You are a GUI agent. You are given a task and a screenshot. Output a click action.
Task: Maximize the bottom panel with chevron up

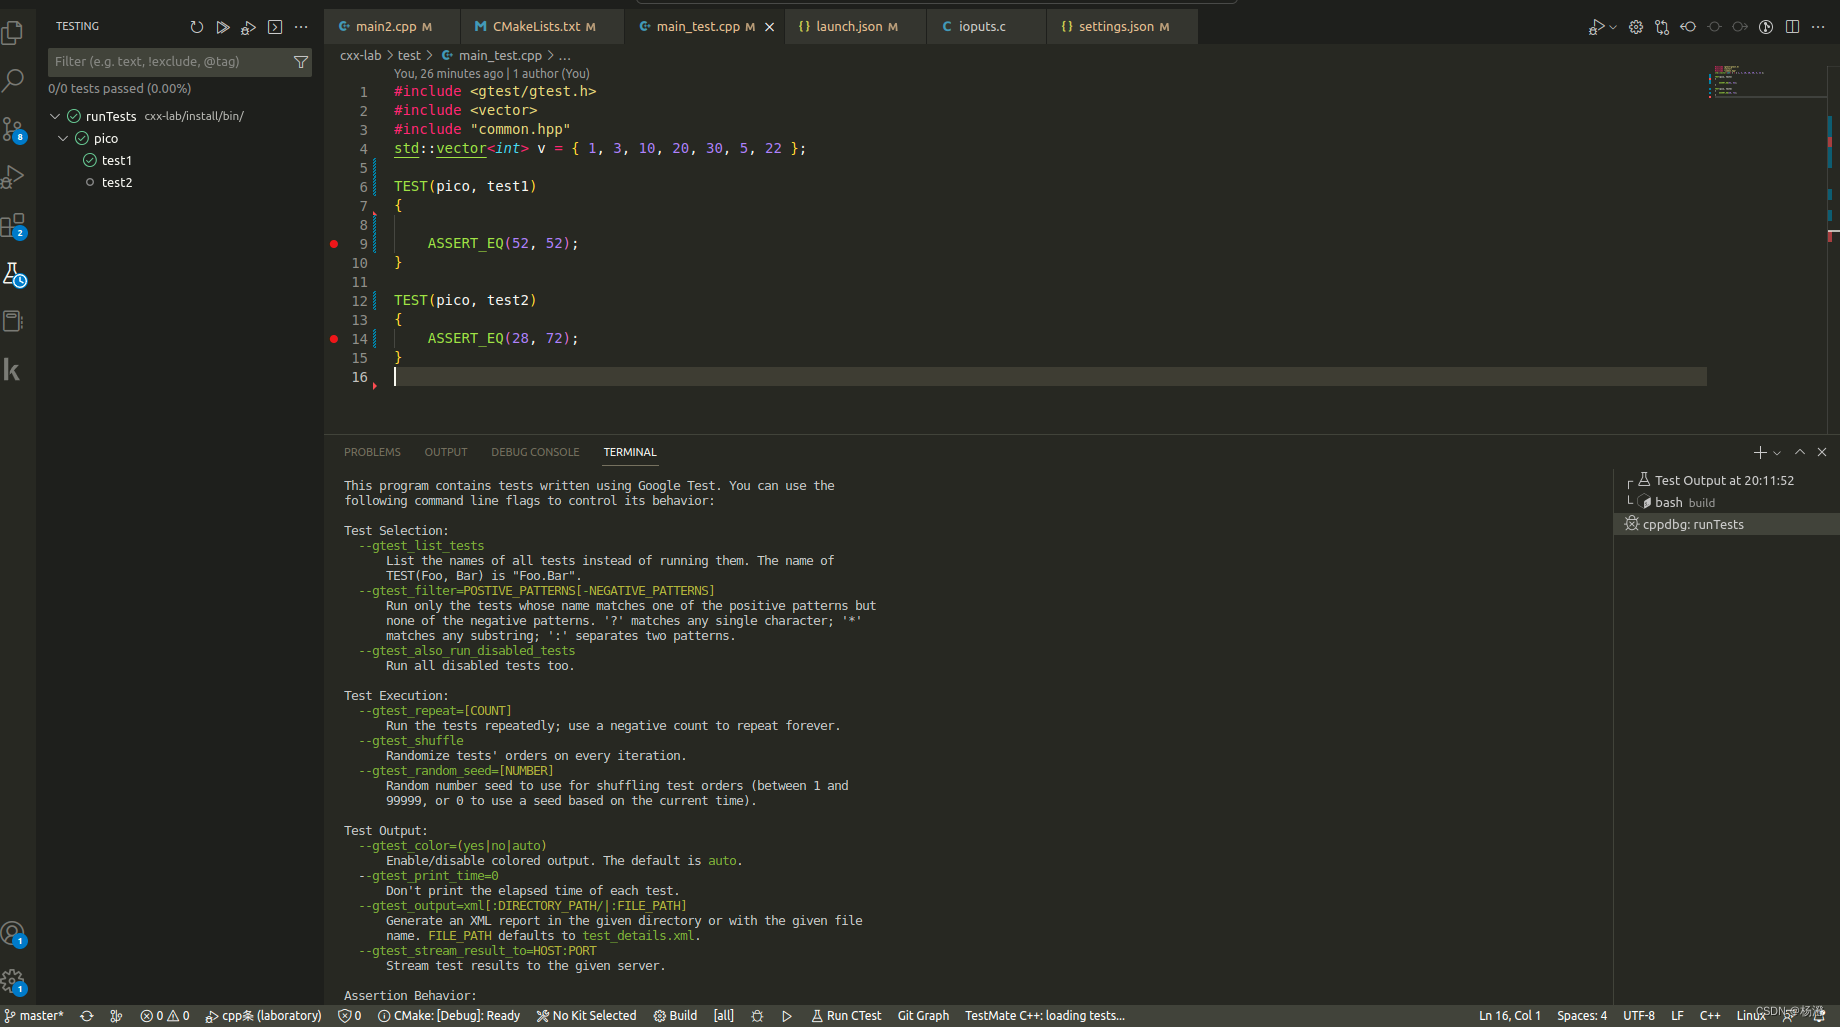click(x=1800, y=452)
